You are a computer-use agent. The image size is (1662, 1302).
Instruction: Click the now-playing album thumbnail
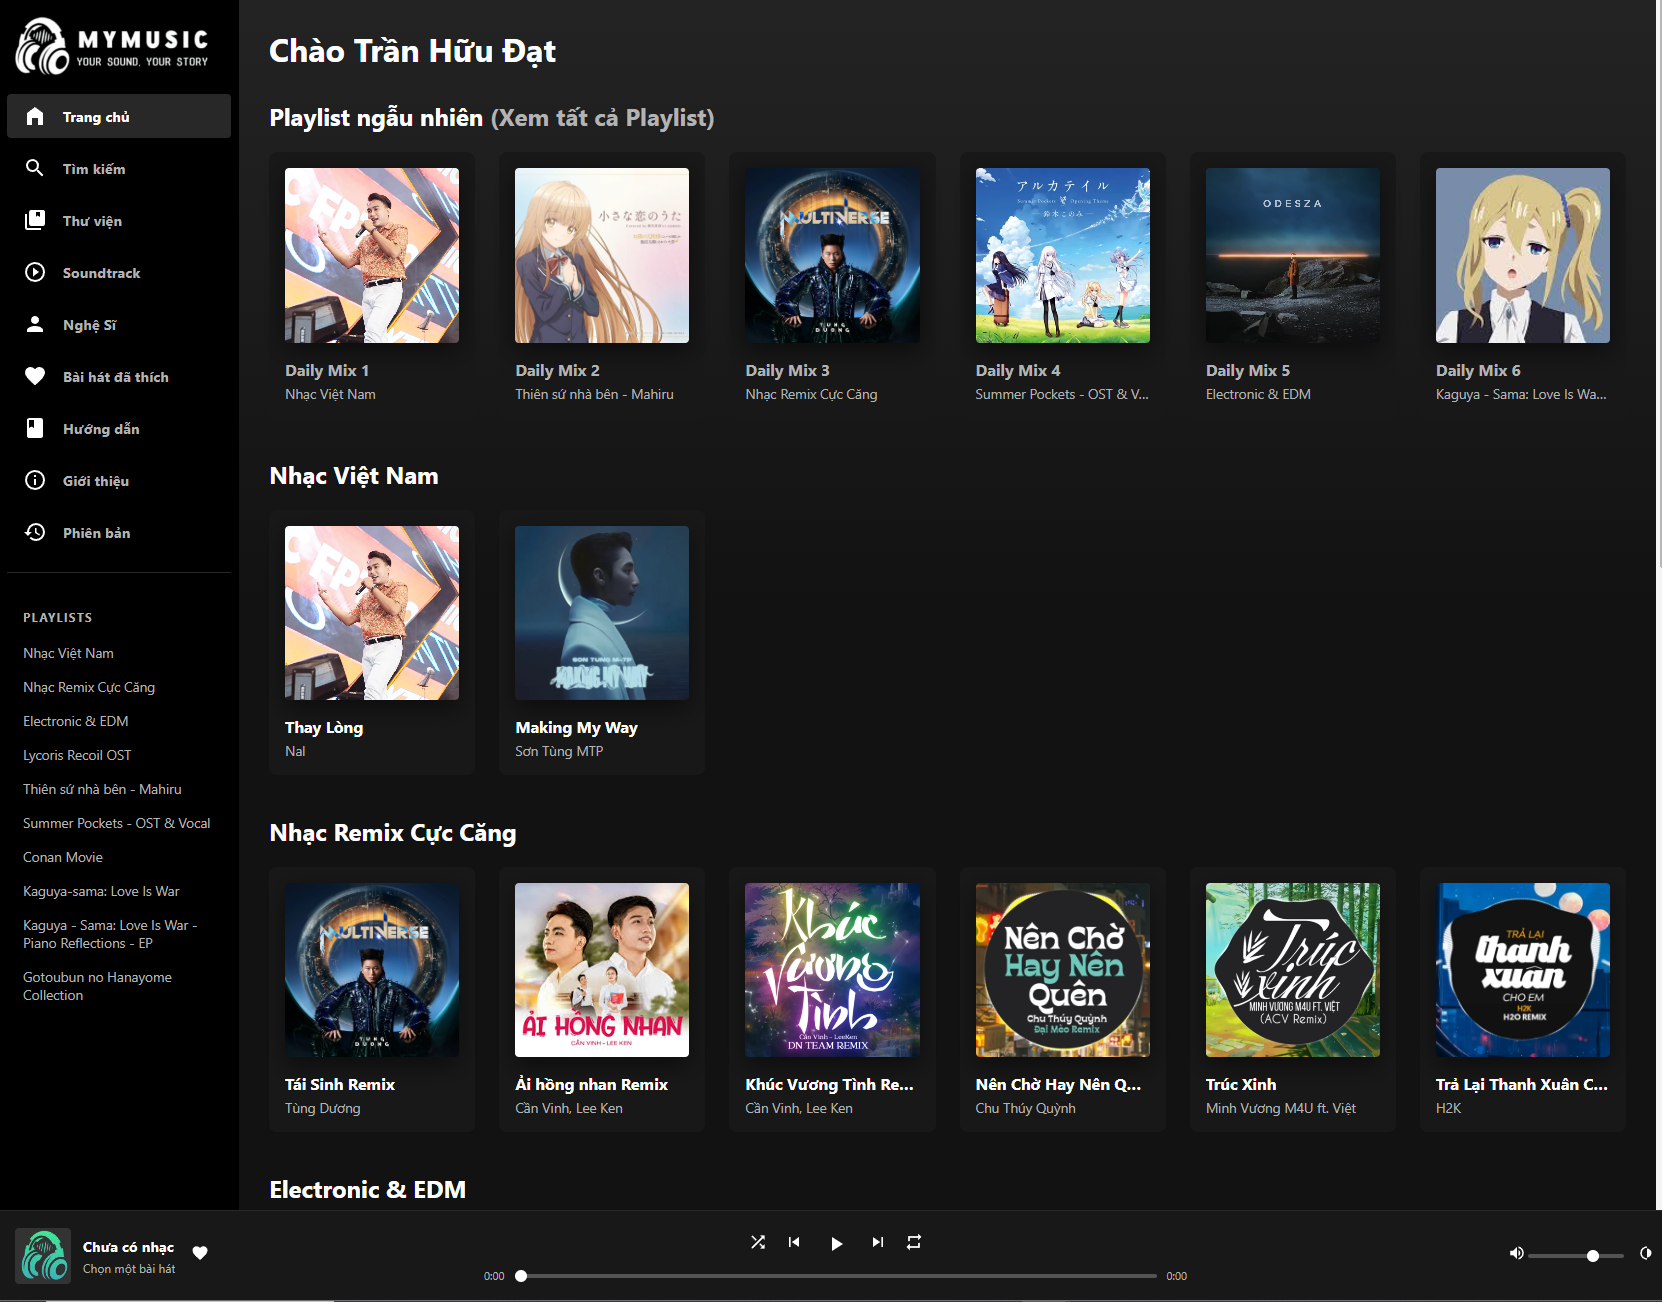(43, 1256)
